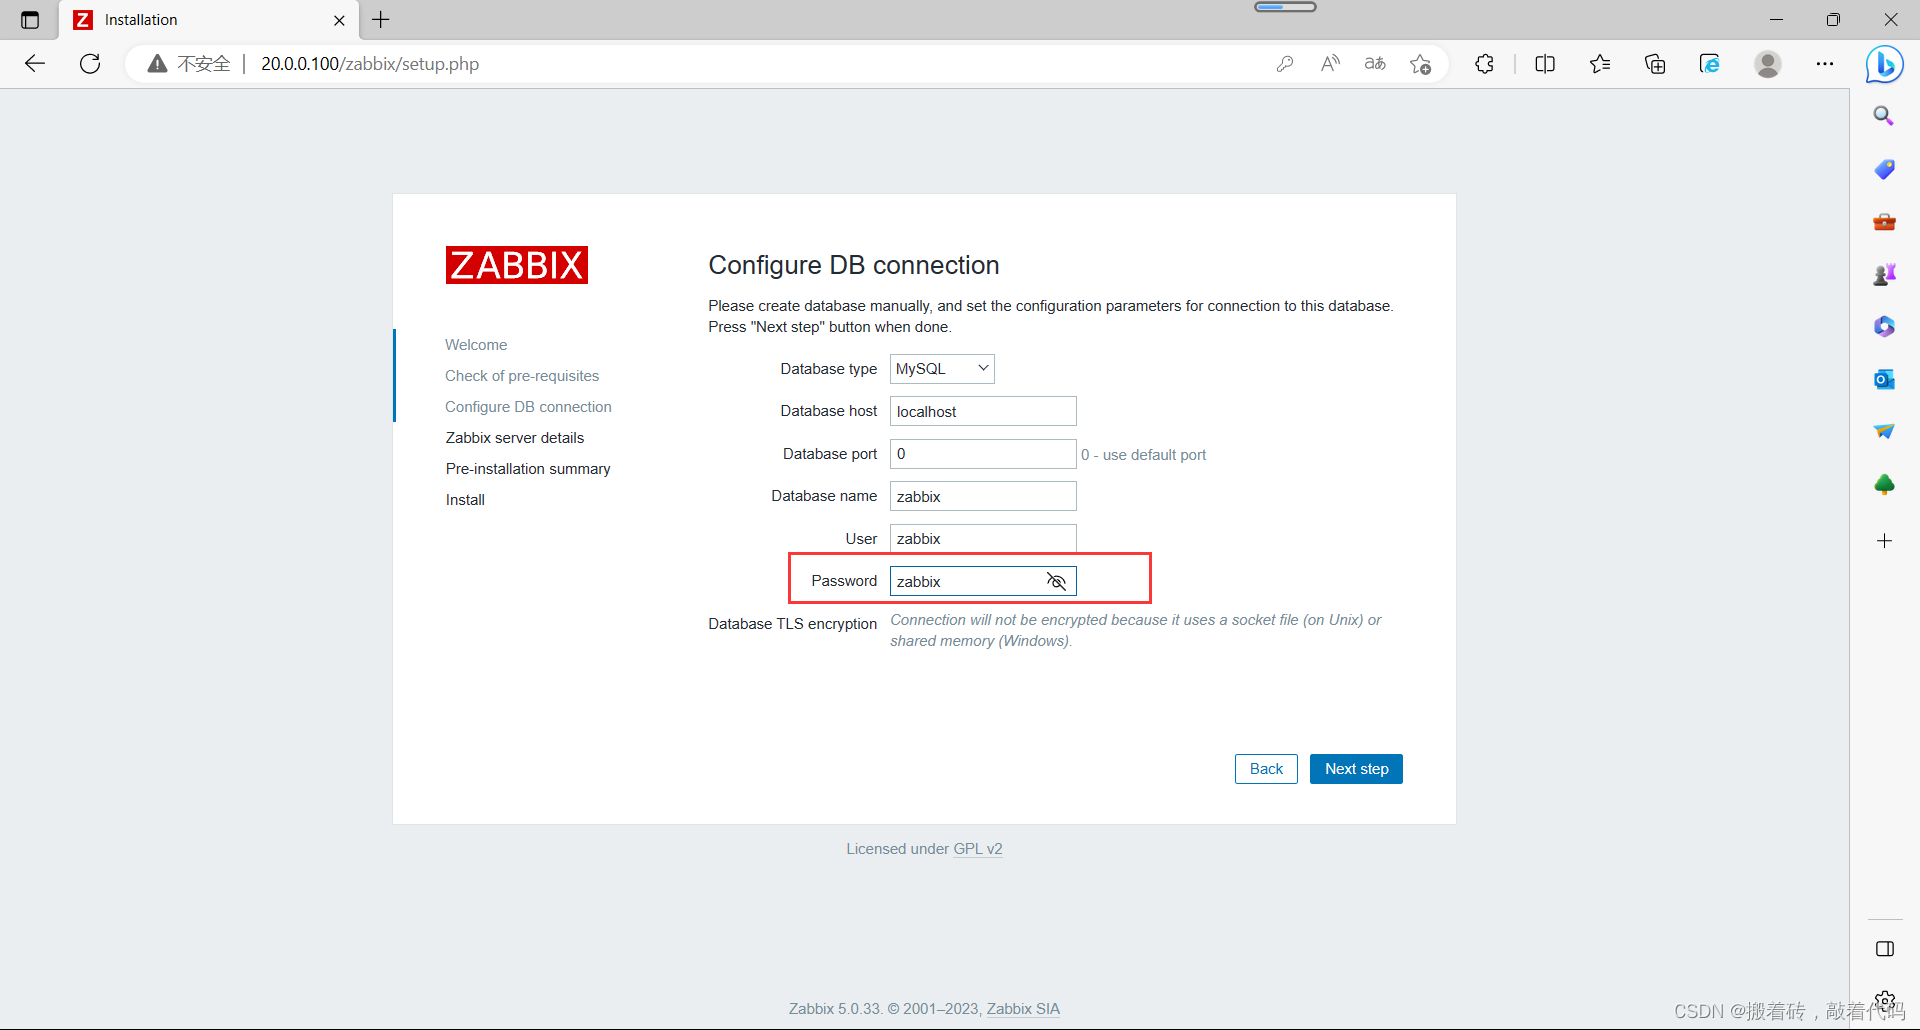Click the ZABBIX logo
Viewport: 1920px width, 1030px height.
click(x=517, y=265)
